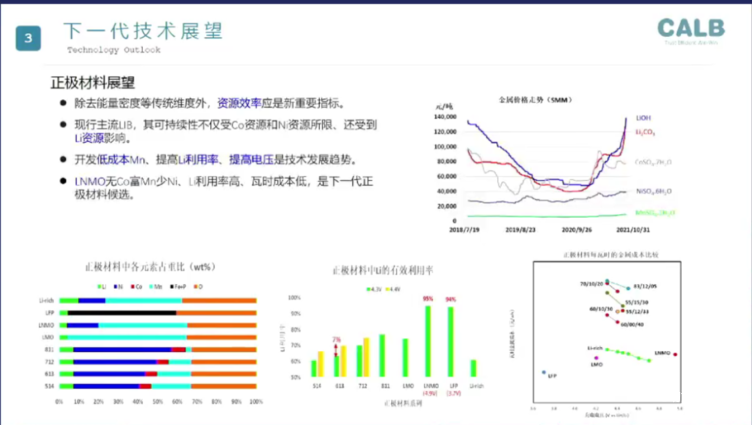Image resolution: width=752 pixels, height=425 pixels.
Task: Click the 83/12/05 point label
Action: [x=645, y=286]
